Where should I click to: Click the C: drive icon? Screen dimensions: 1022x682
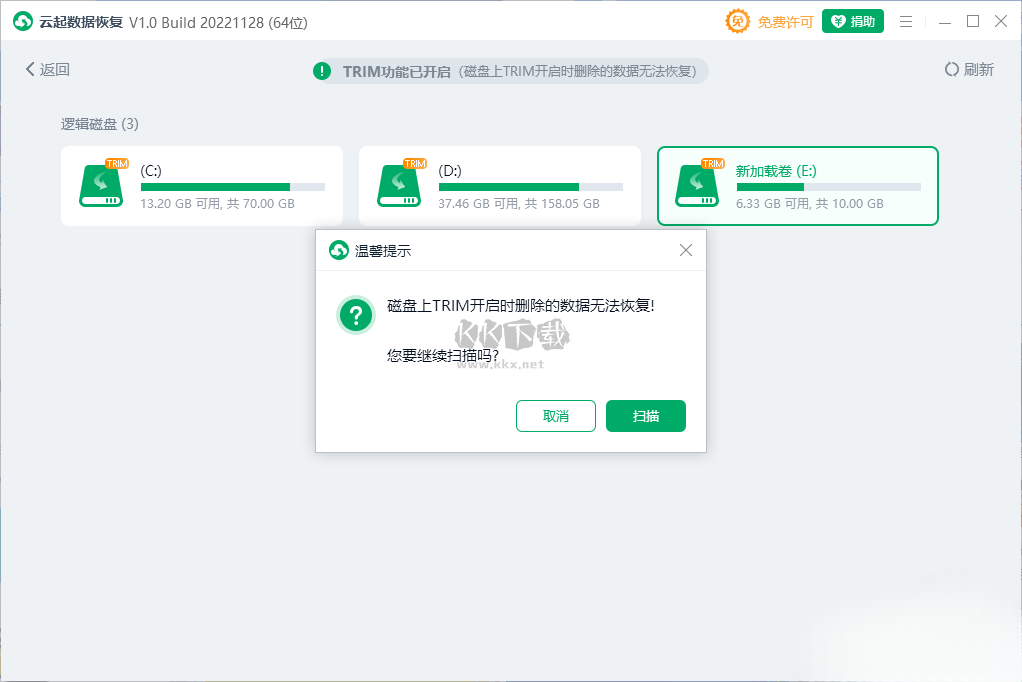tap(101, 185)
